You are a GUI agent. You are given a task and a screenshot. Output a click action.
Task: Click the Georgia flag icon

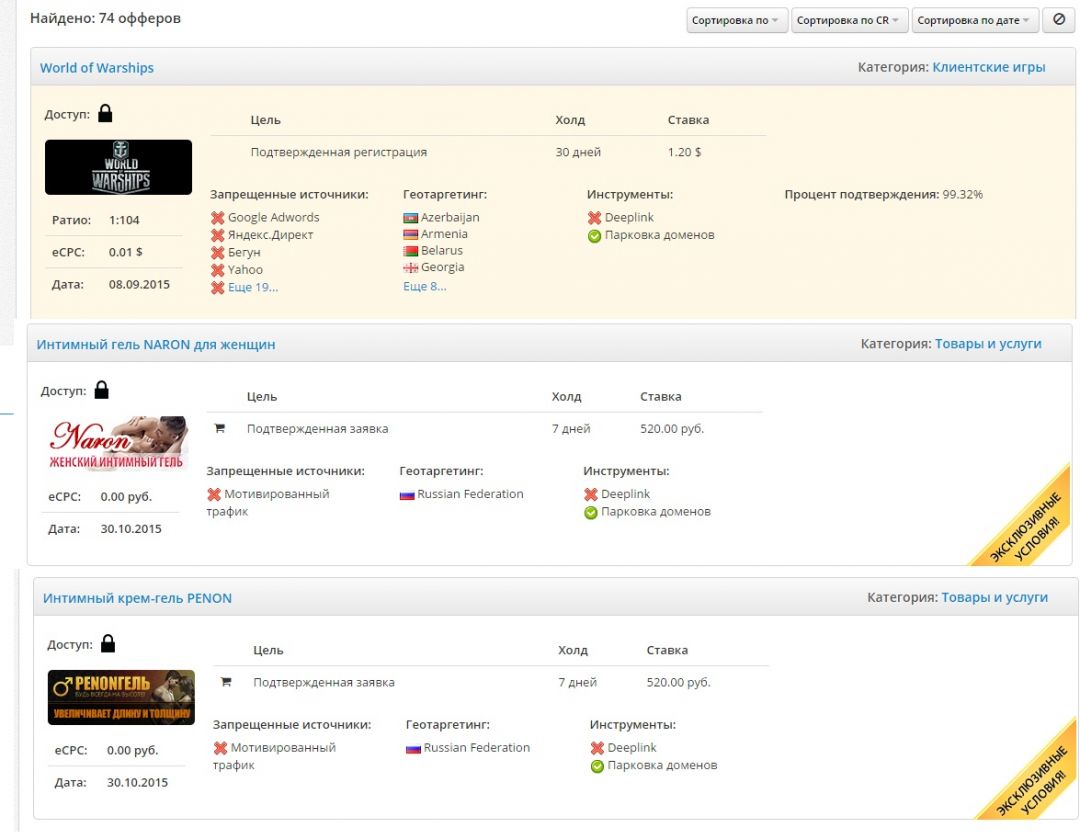click(411, 267)
